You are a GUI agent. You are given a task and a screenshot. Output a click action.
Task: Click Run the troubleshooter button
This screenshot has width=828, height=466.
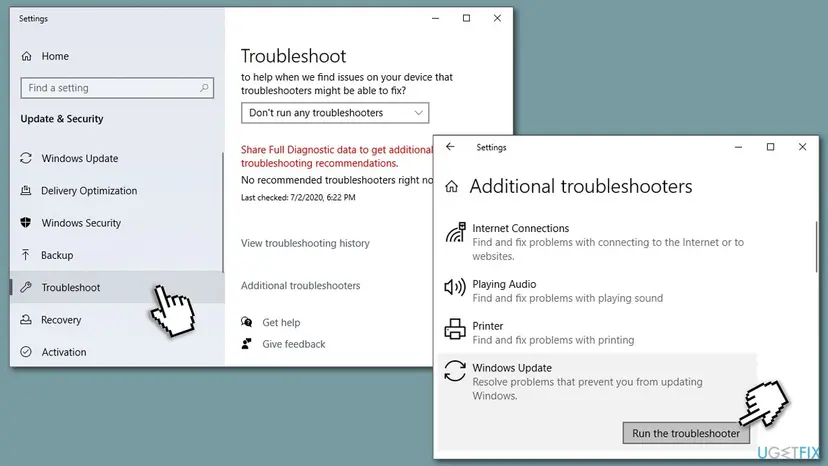coord(686,433)
